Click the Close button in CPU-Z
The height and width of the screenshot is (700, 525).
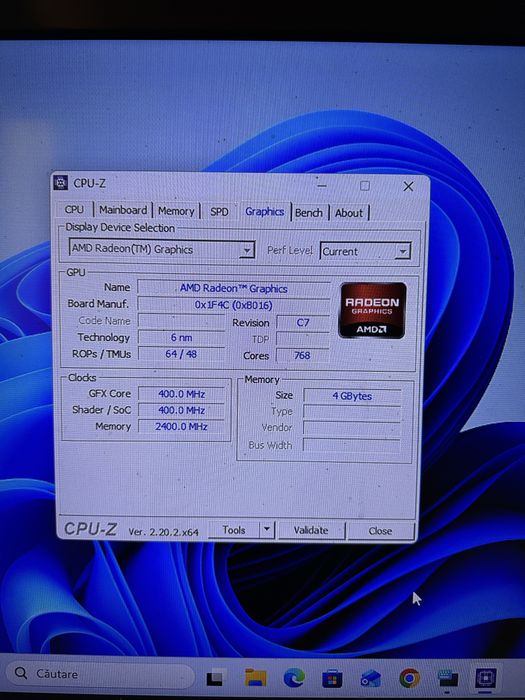380,531
